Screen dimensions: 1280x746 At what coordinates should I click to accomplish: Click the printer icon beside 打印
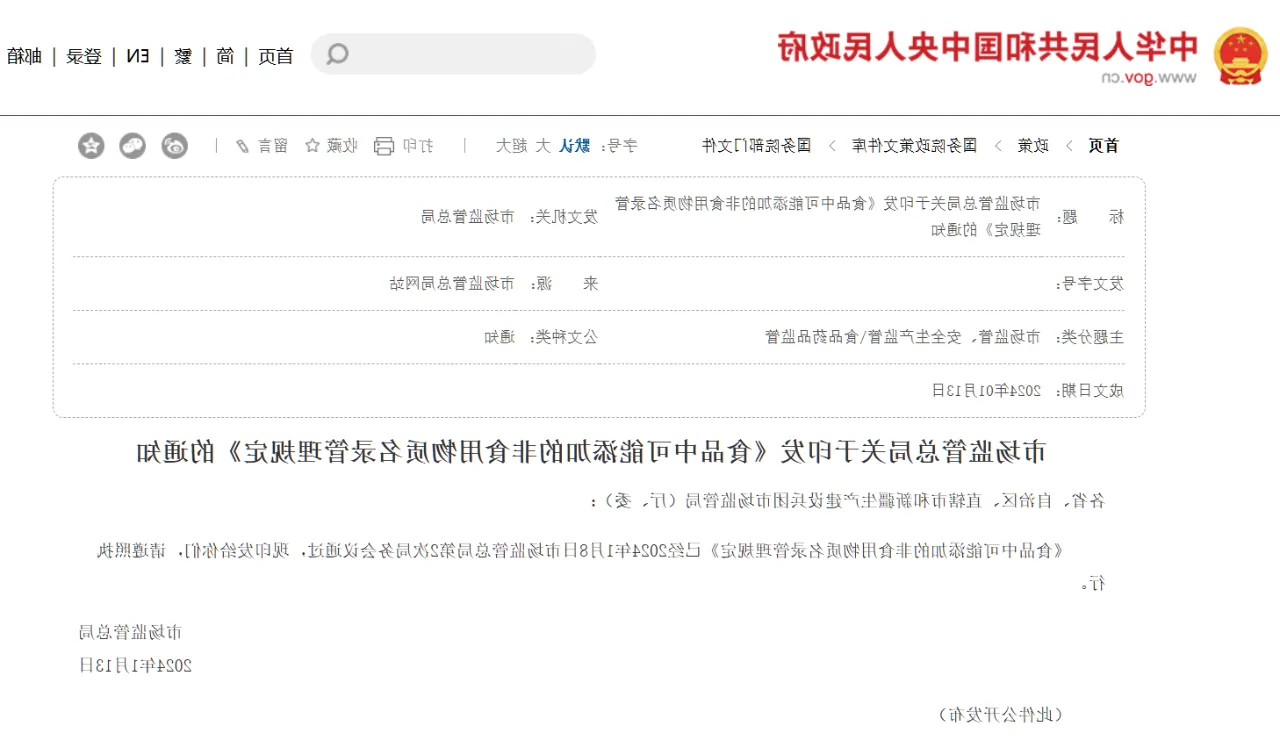coord(384,146)
